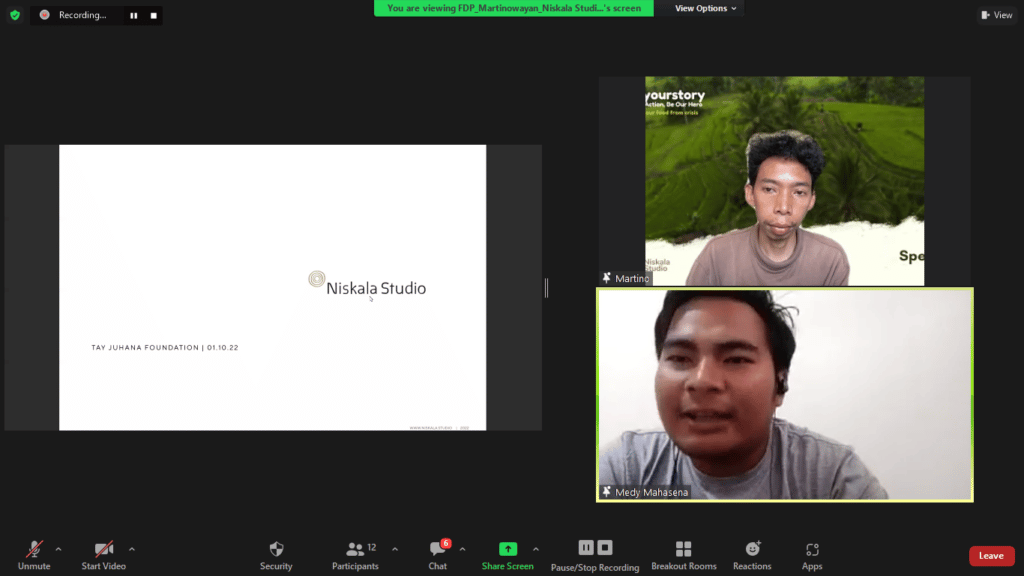Expand video settings arrow beside Start Video
The height and width of the screenshot is (576, 1024).
pos(132,549)
